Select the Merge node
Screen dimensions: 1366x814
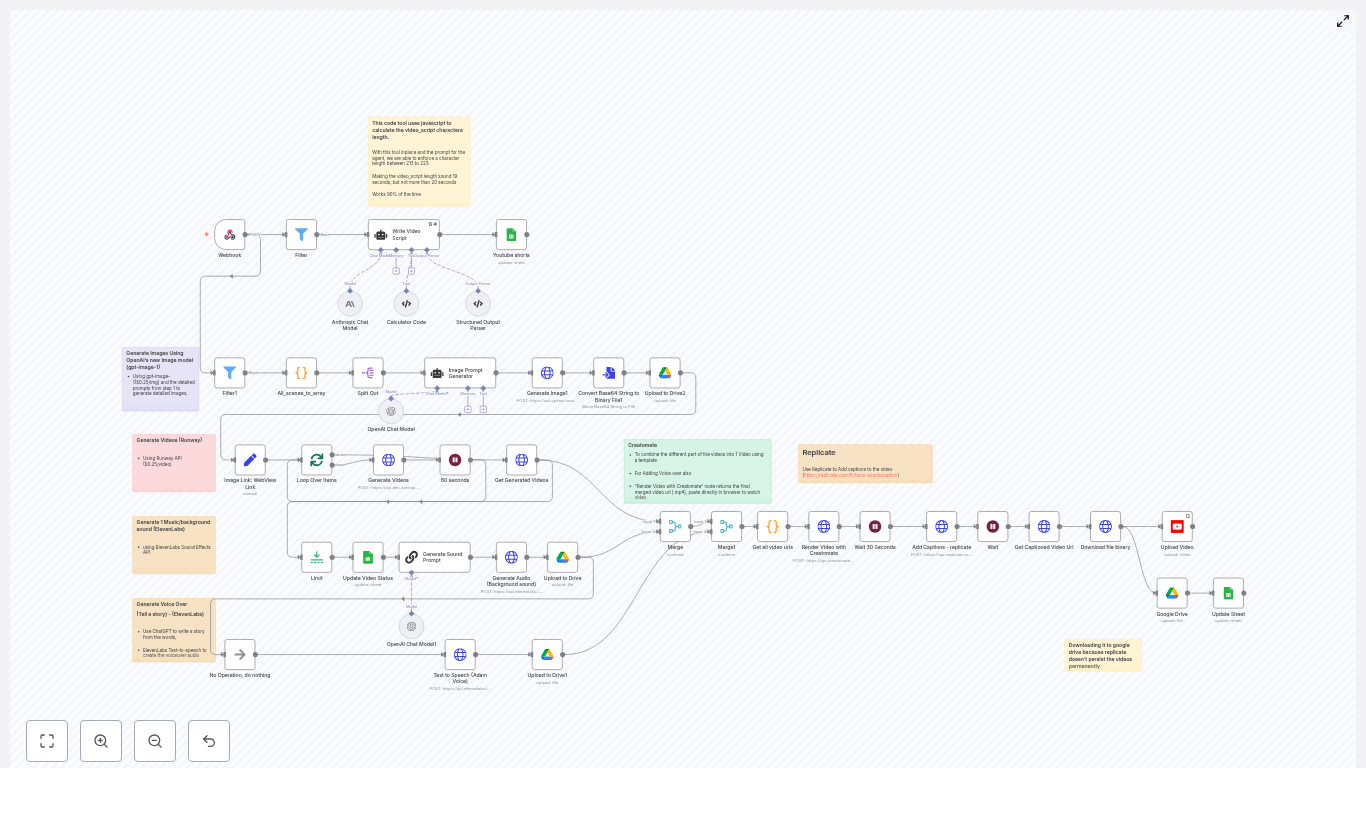(675, 526)
